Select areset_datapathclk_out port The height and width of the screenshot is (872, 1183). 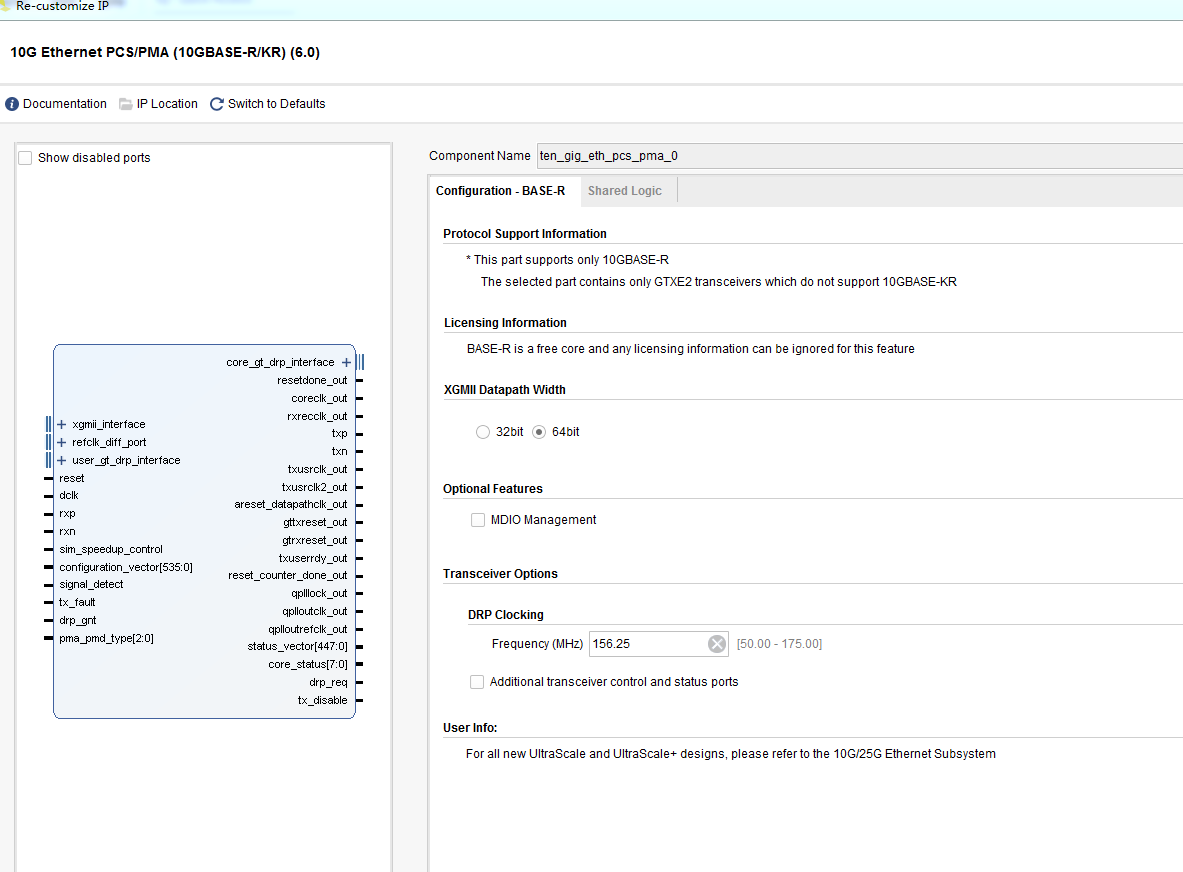click(x=290, y=505)
